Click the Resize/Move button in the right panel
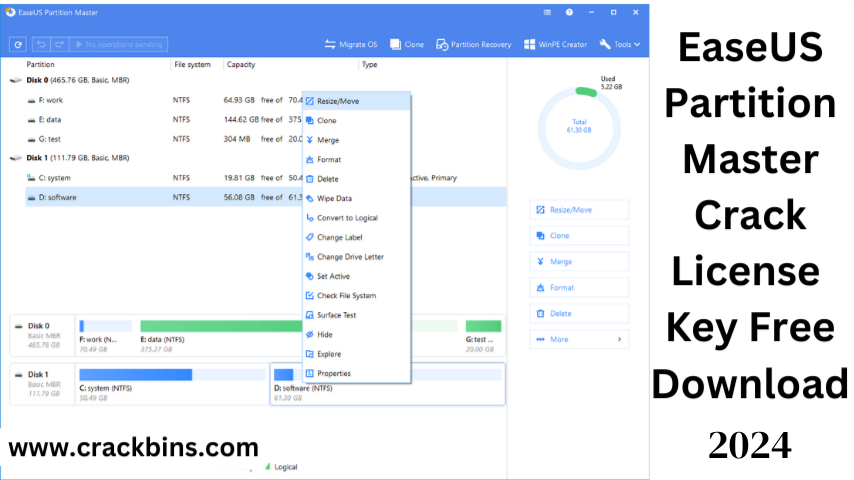Viewport: 854px width, 480px height. [x=579, y=210]
